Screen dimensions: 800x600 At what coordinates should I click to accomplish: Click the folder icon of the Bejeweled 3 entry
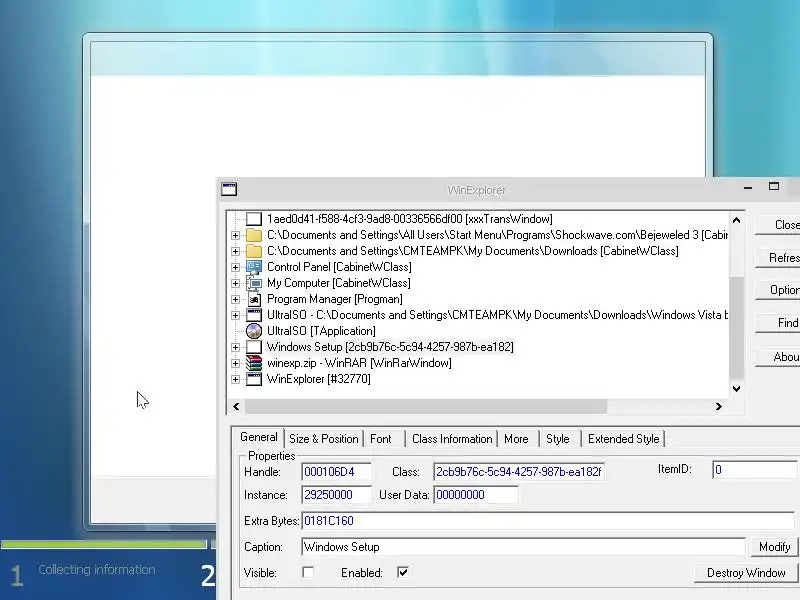coord(254,235)
